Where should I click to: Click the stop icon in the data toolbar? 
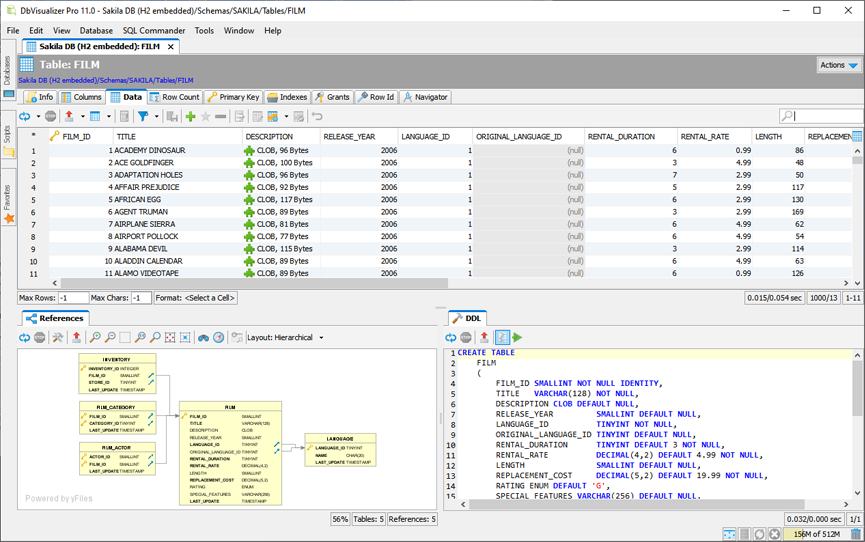point(50,116)
